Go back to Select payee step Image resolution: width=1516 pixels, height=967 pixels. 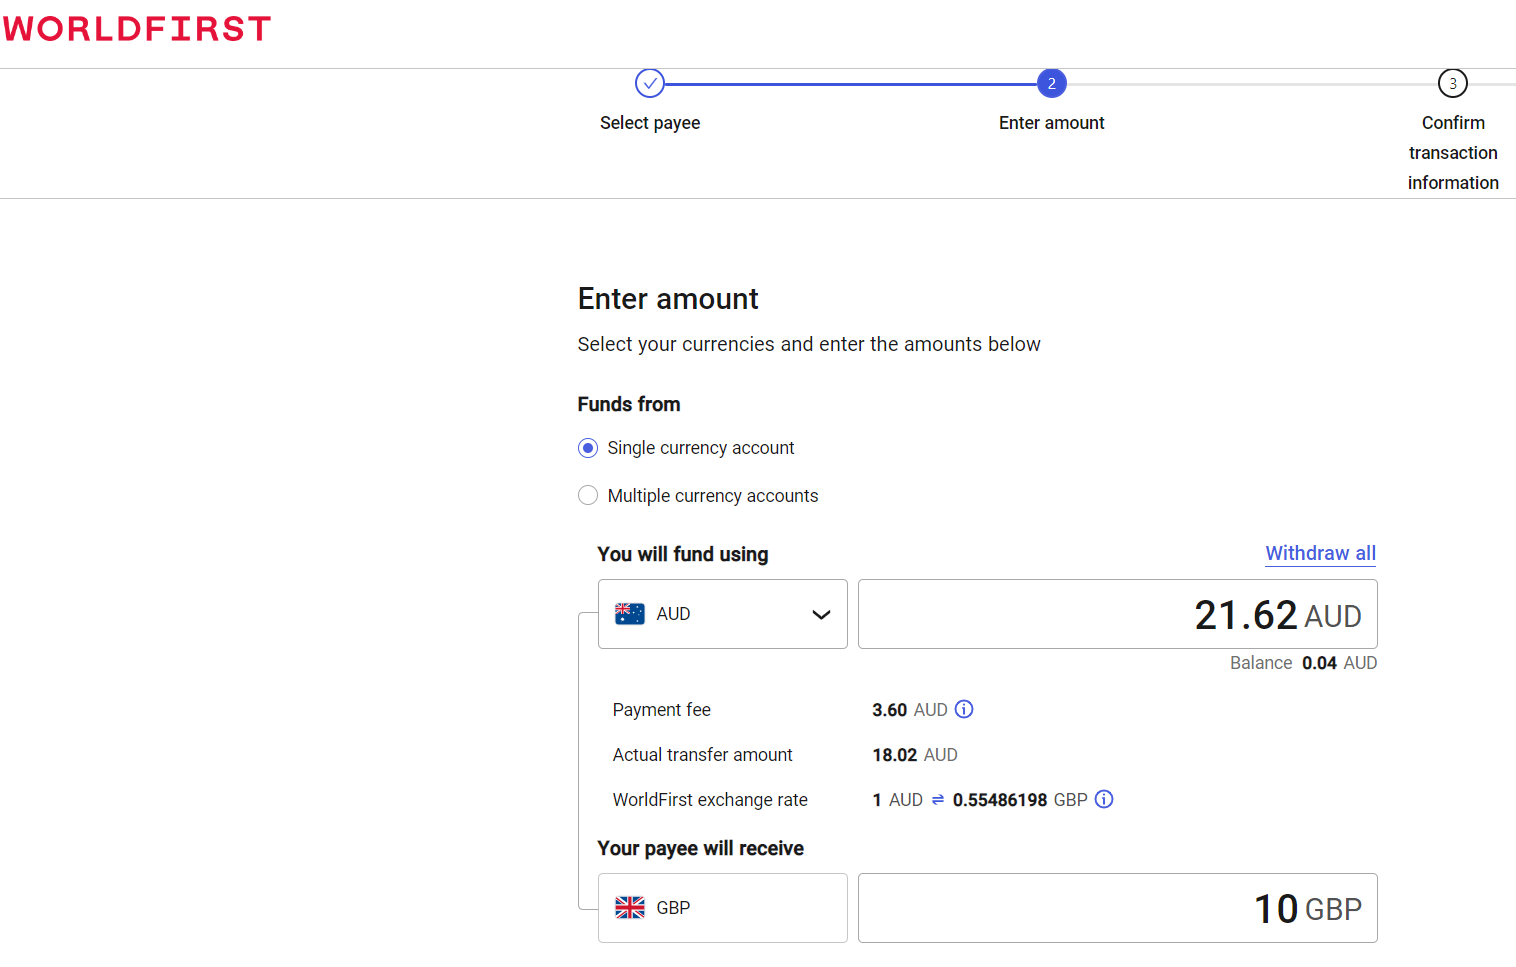coord(650,123)
